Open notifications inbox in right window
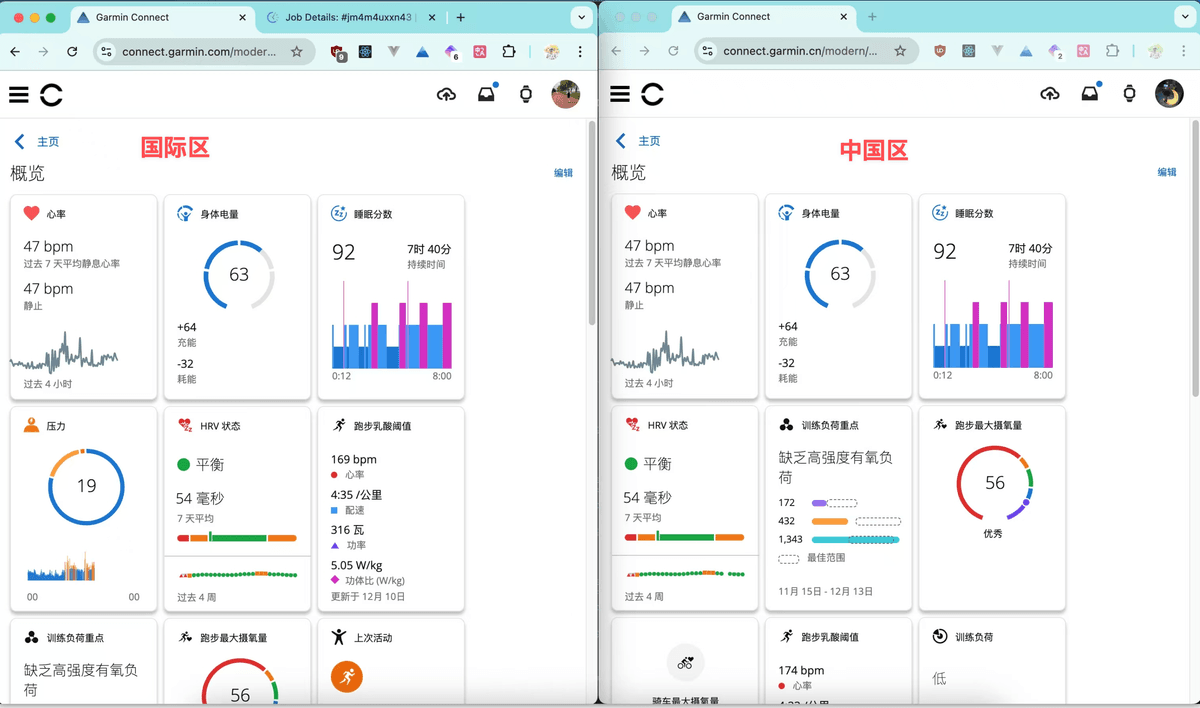Image resolution: width=1200 pixels, height=708 pixels. tap(1089, 94)
